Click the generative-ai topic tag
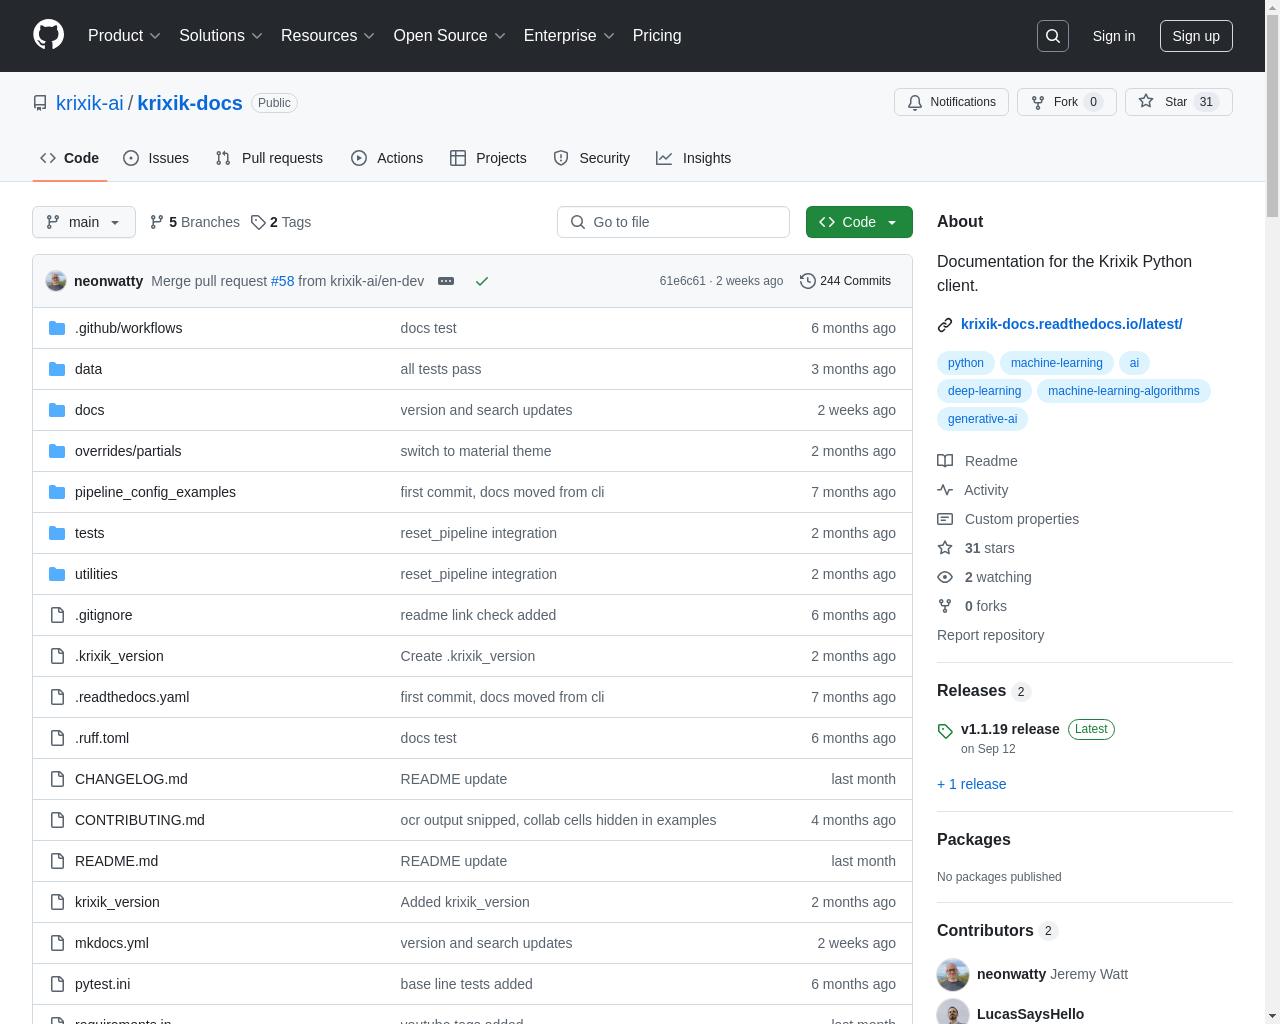The height and width of the screenshot is (1024, 1280). coord(982,419)
